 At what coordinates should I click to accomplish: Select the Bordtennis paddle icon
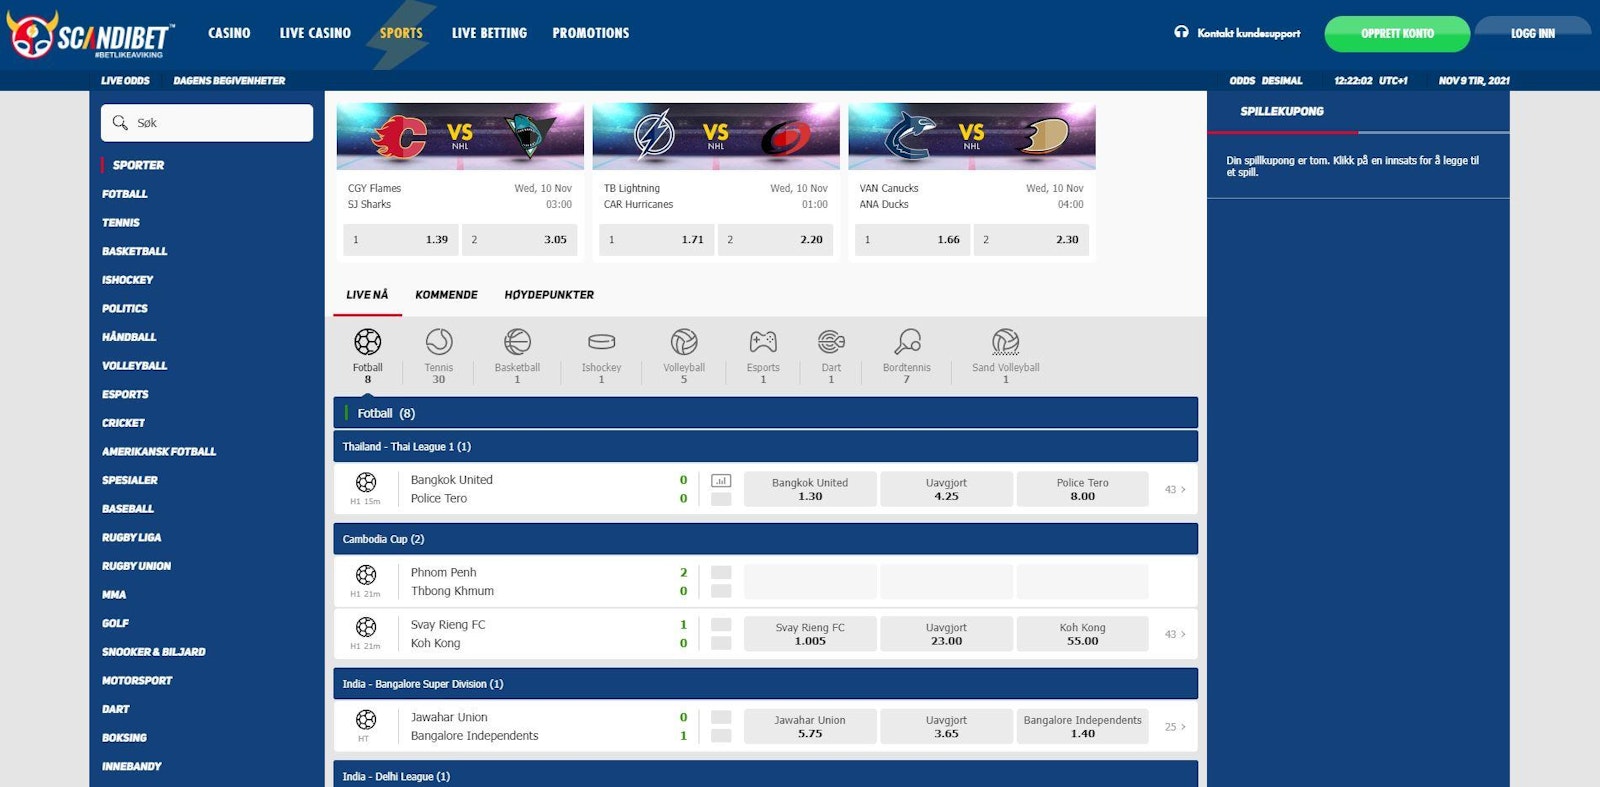click(907, 343)
